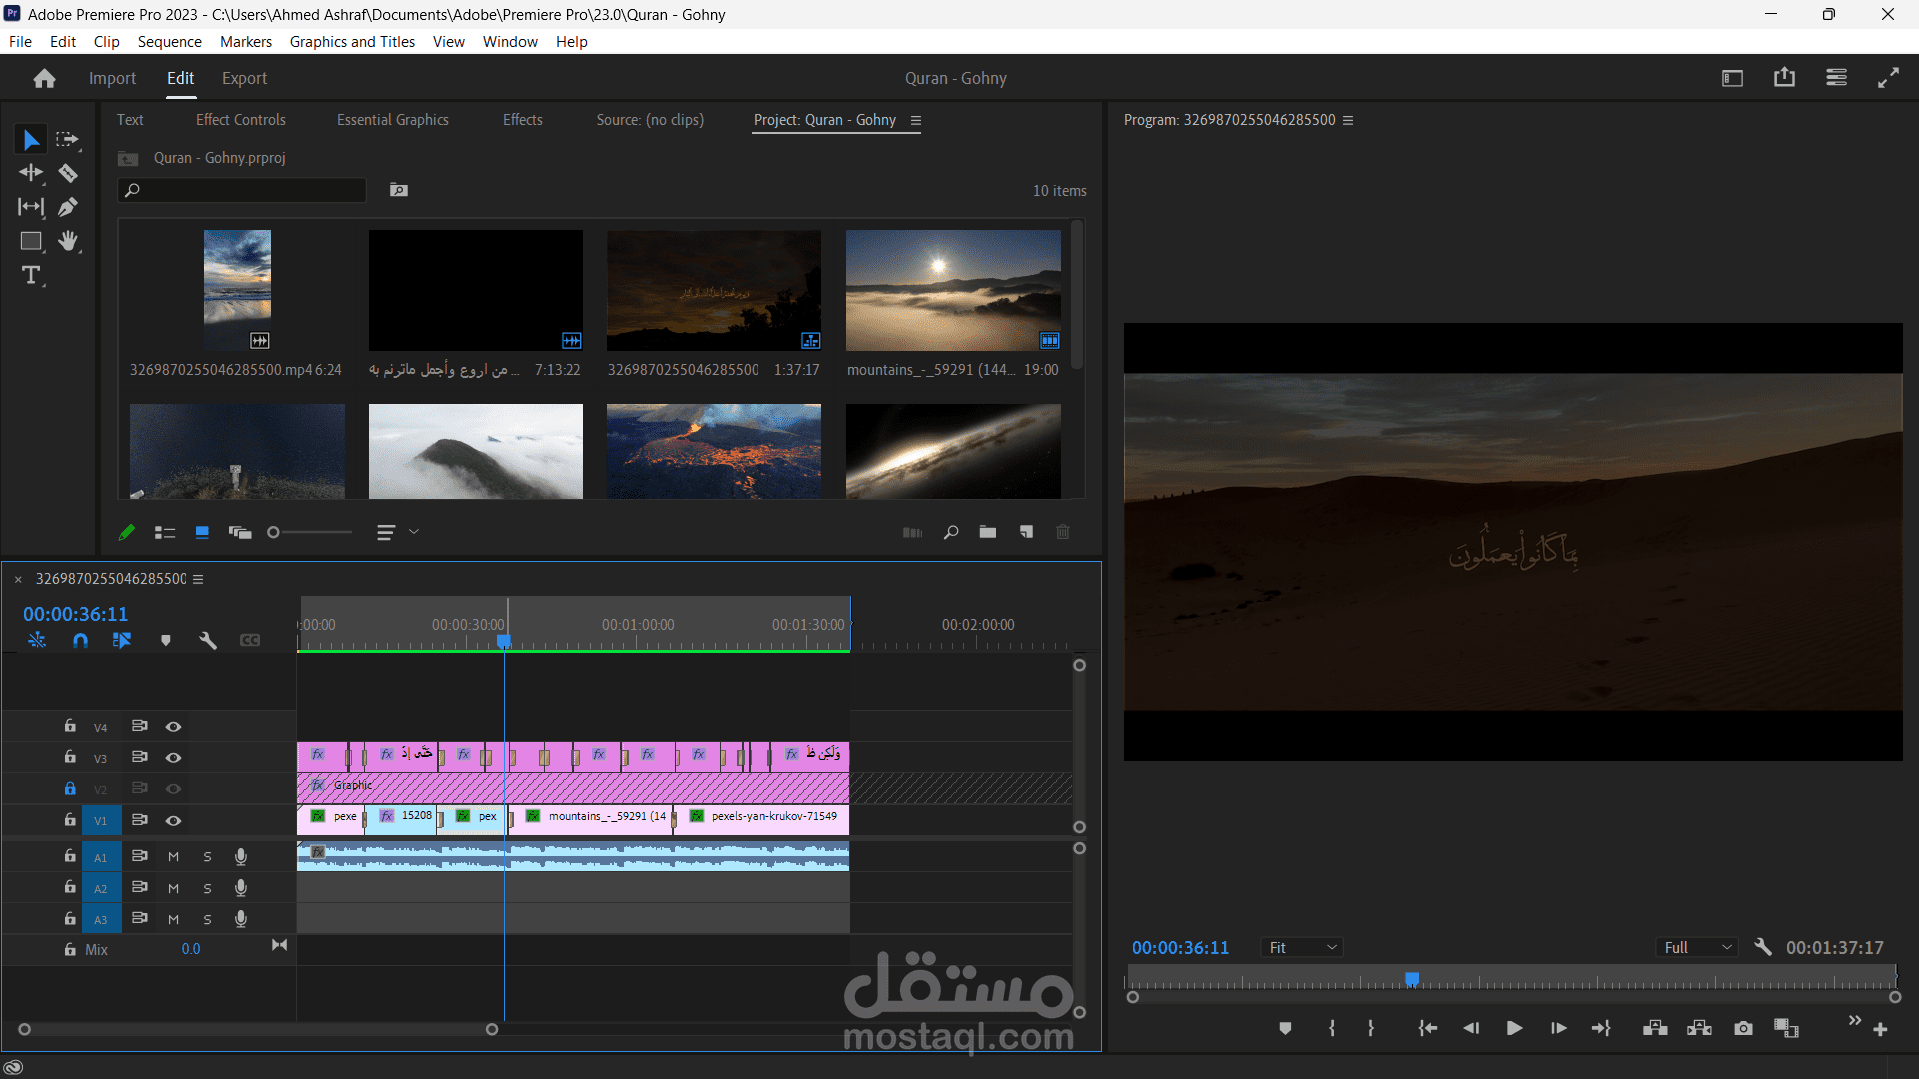Open the Fit zoom level dropdown
1919x1079 pixels.
[x=1301, y=947]
